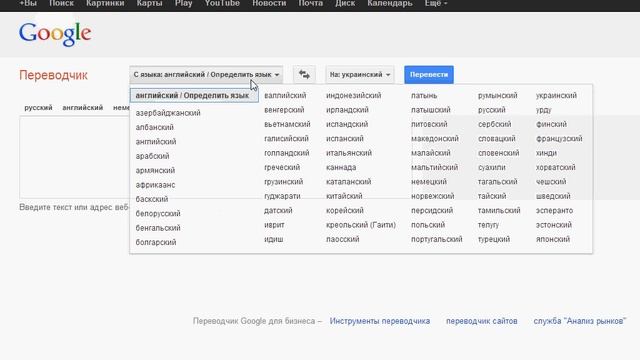Select "литовский" from language list
Screen dimensions: 640x360
pyautogui.click(x=429, y=124)
